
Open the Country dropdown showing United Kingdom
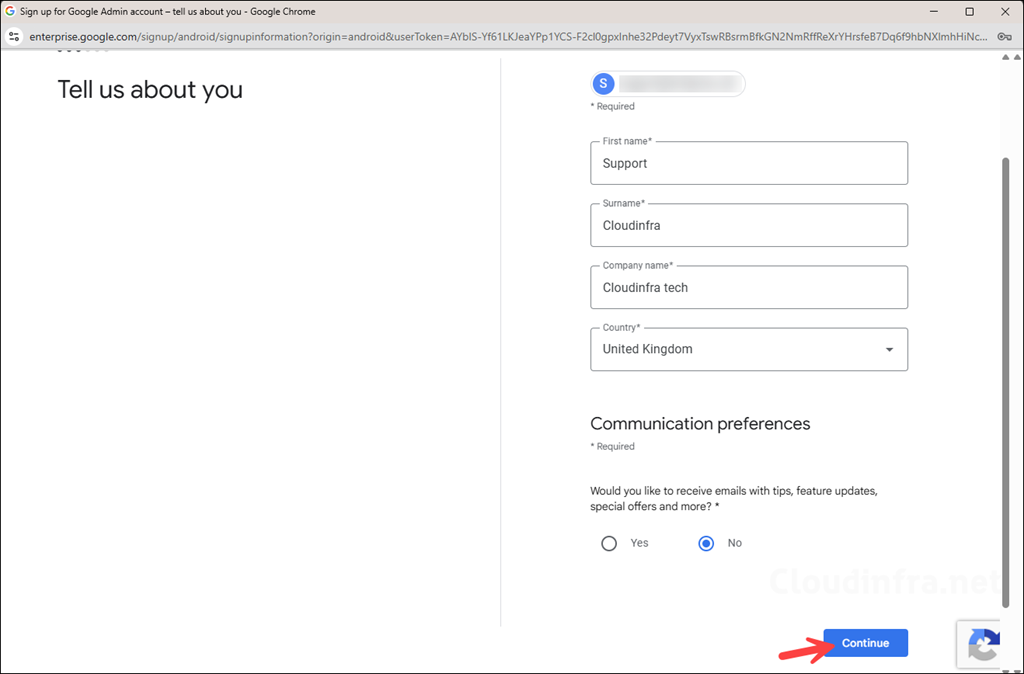749,349
